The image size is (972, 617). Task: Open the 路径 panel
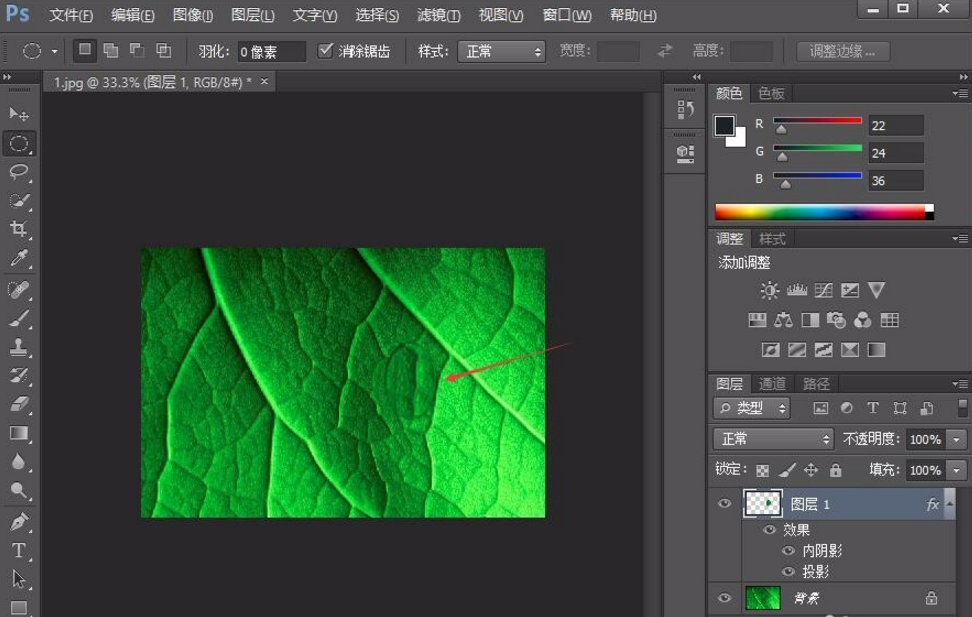[x=817, y=383]
